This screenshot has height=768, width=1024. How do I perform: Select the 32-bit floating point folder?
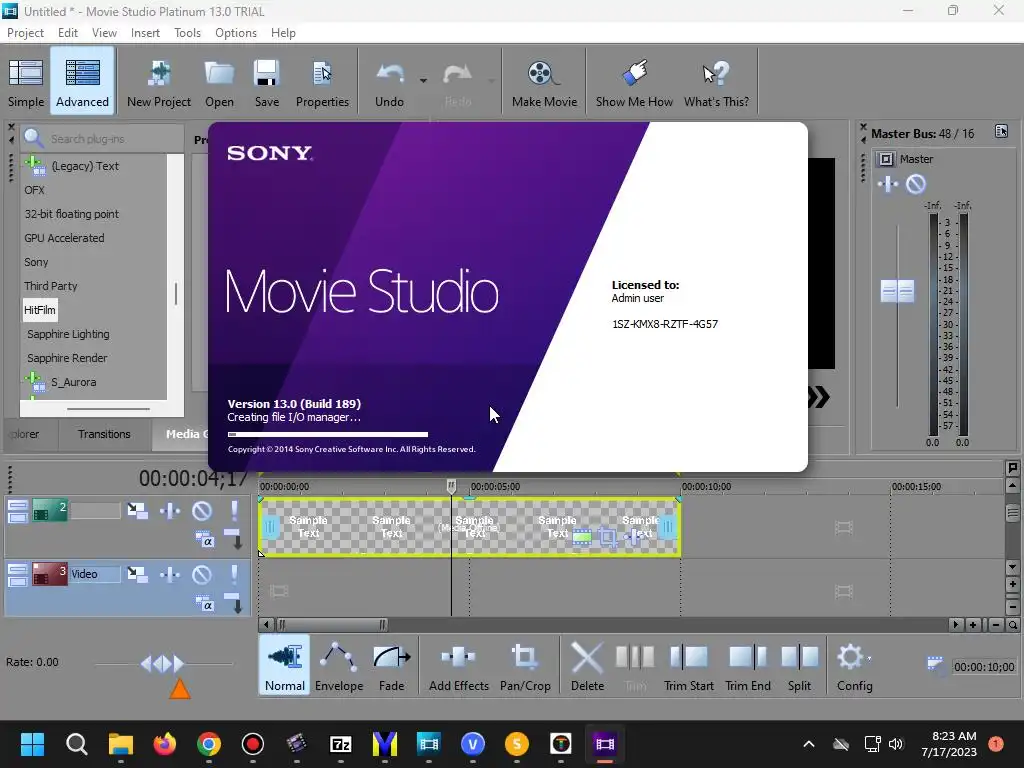point(72,214)
